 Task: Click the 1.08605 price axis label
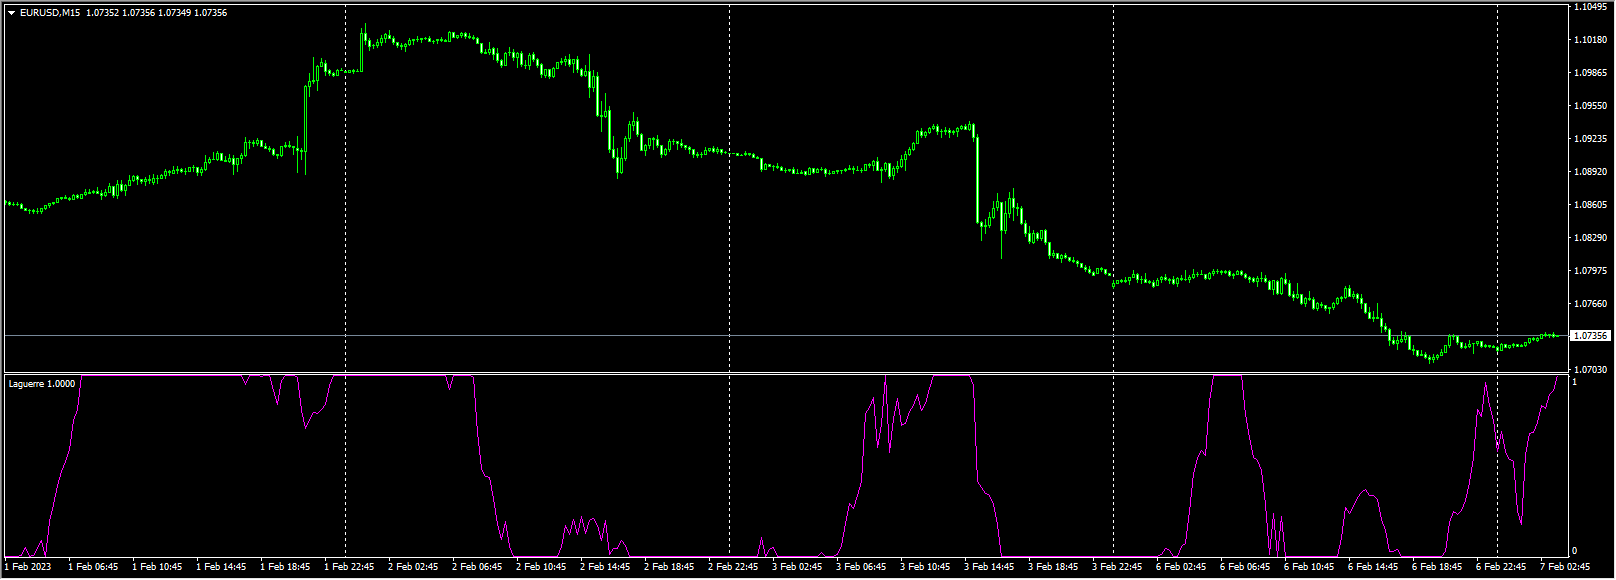(1590, 205)
